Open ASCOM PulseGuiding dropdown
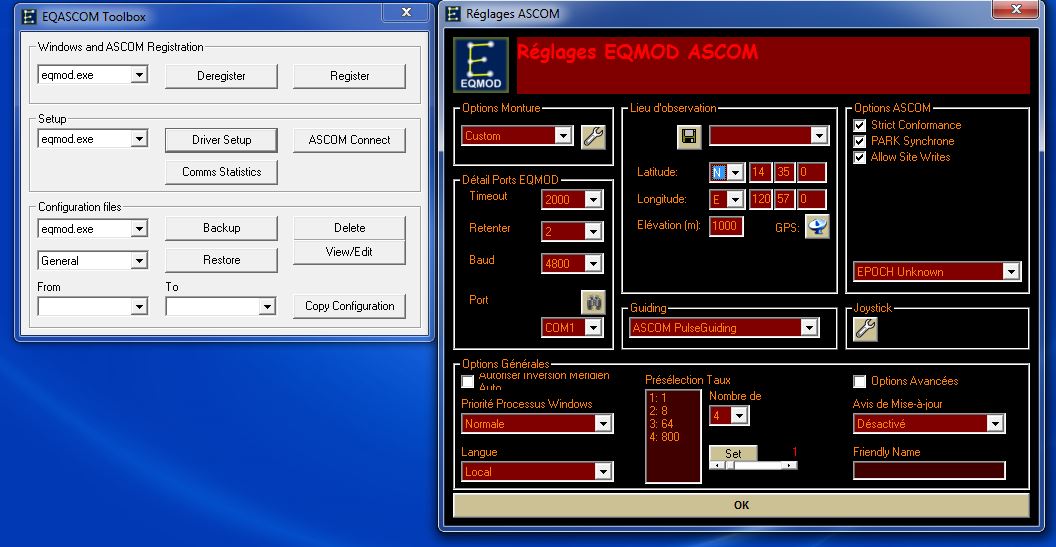 tap(809, 328)
